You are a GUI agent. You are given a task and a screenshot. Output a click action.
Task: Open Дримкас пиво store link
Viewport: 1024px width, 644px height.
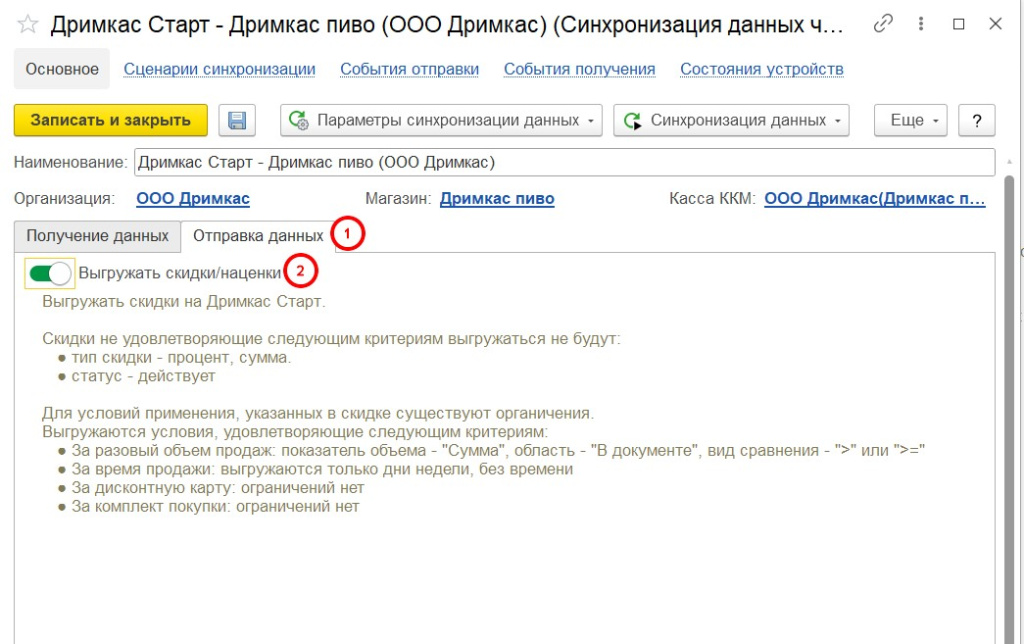tap(497, 199)
